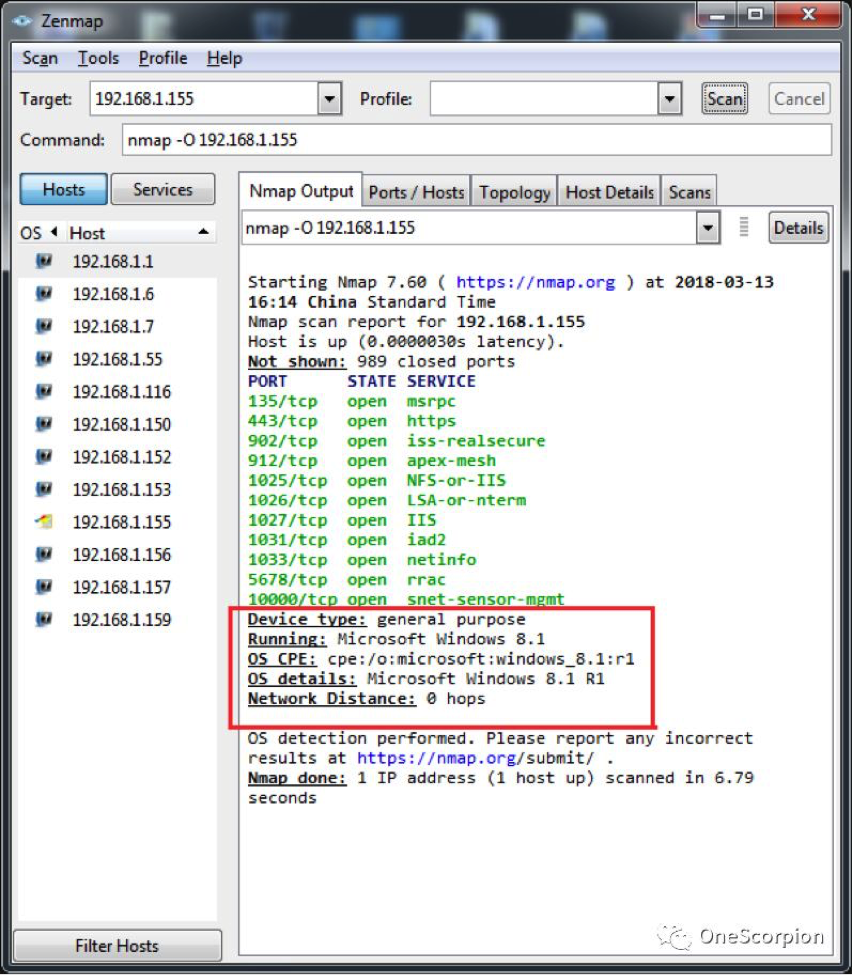Select host 192.168.1.55 in list
This screenshot has width=852, height=975.
point(118,359)
